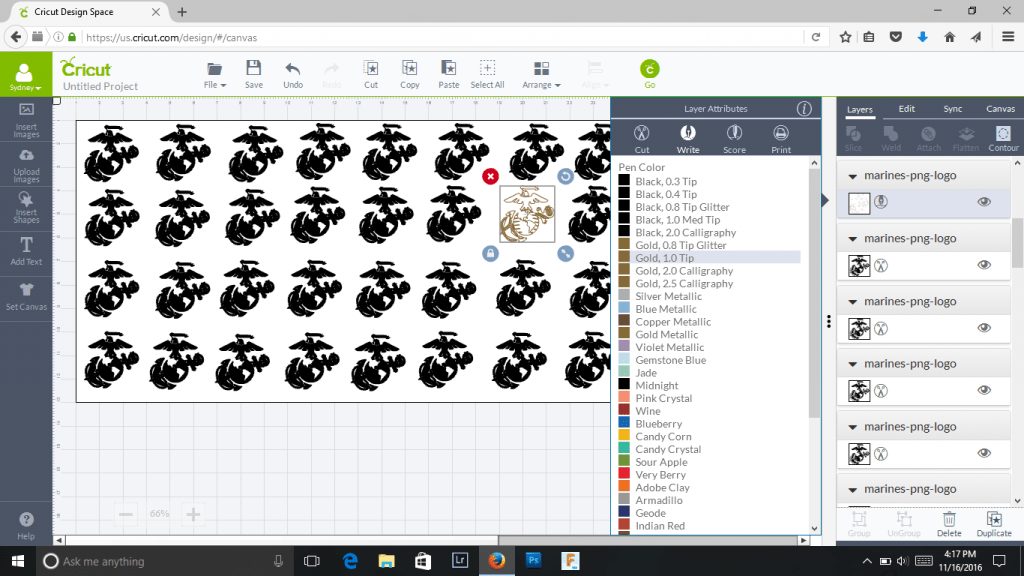Expand the Arrange dropdown
The height and width of the screenshot is (576, 1024).
coord(542,74)
